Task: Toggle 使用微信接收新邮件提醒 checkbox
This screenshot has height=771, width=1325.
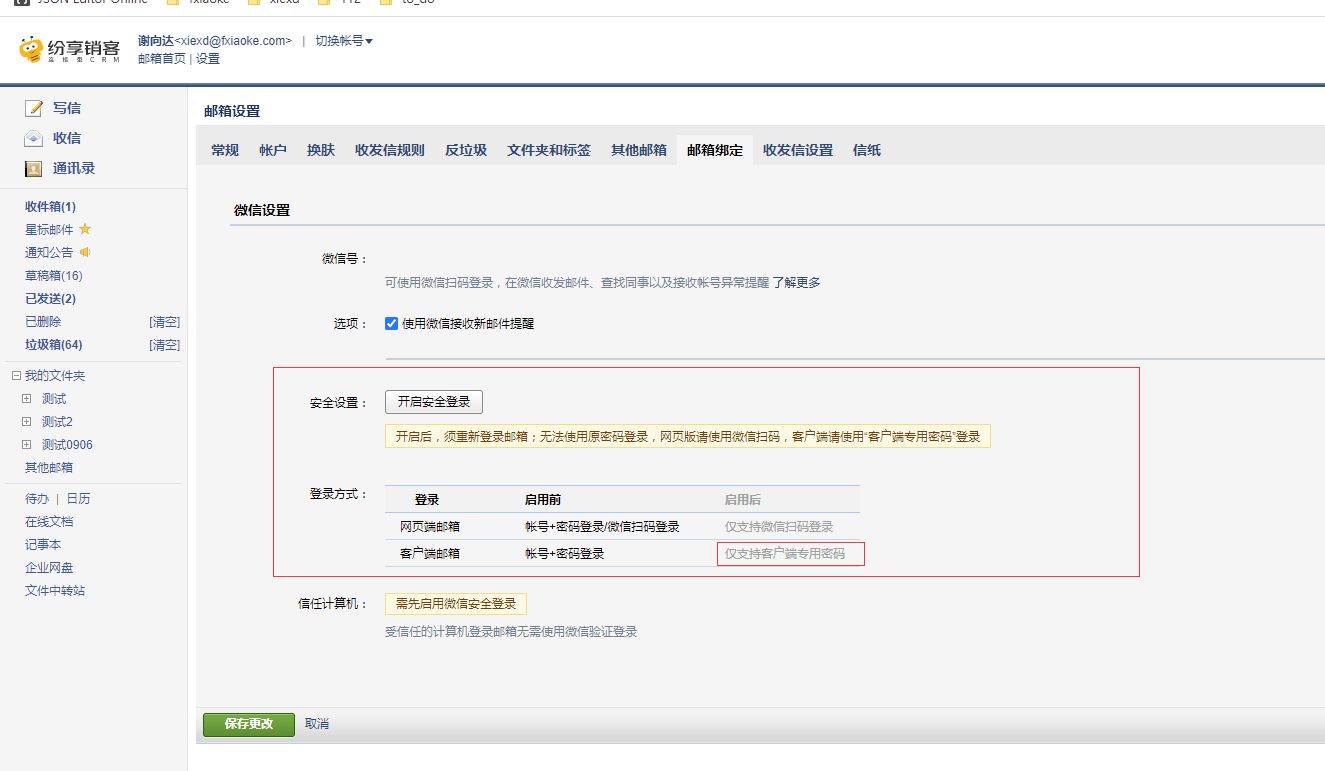Action: pyautogui.click(x=392, y=324)
